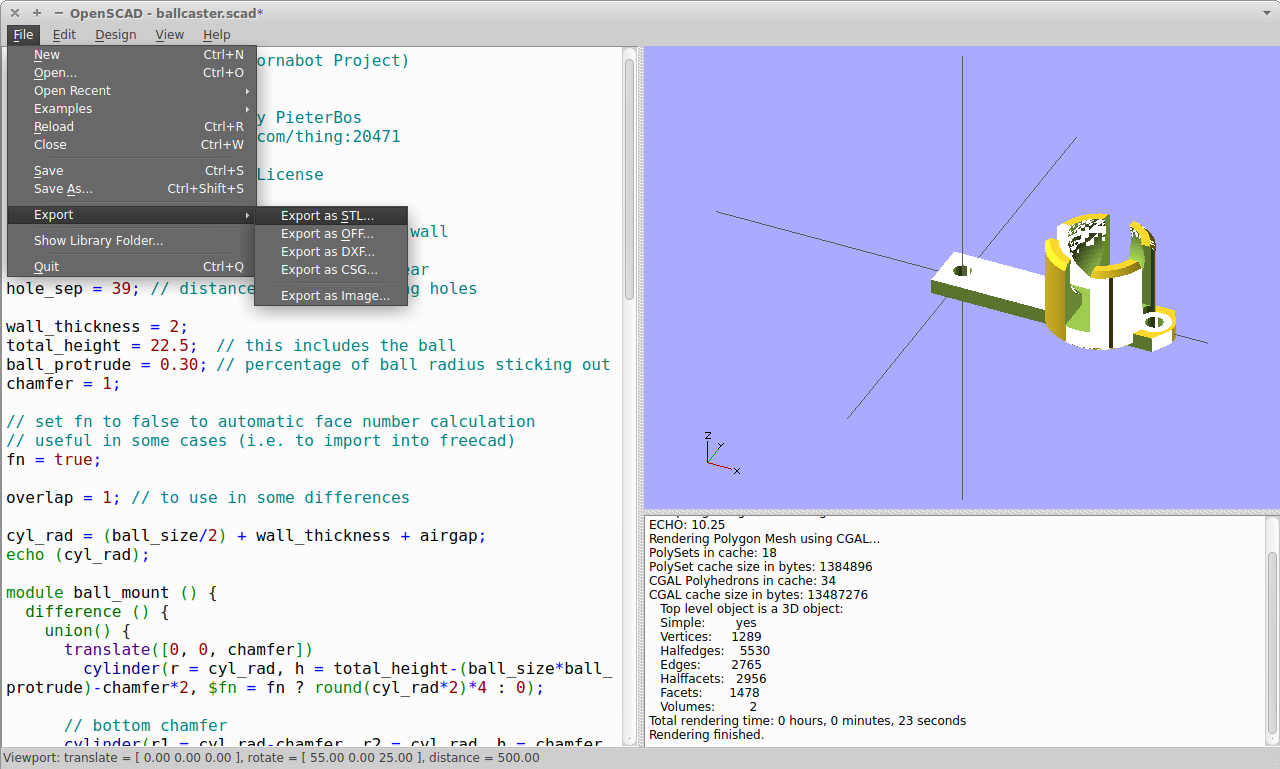This screenshot has height=769, width=1280.
Task: Click the 'hole_sep = 39;' code line
Action: coord(241,289)
